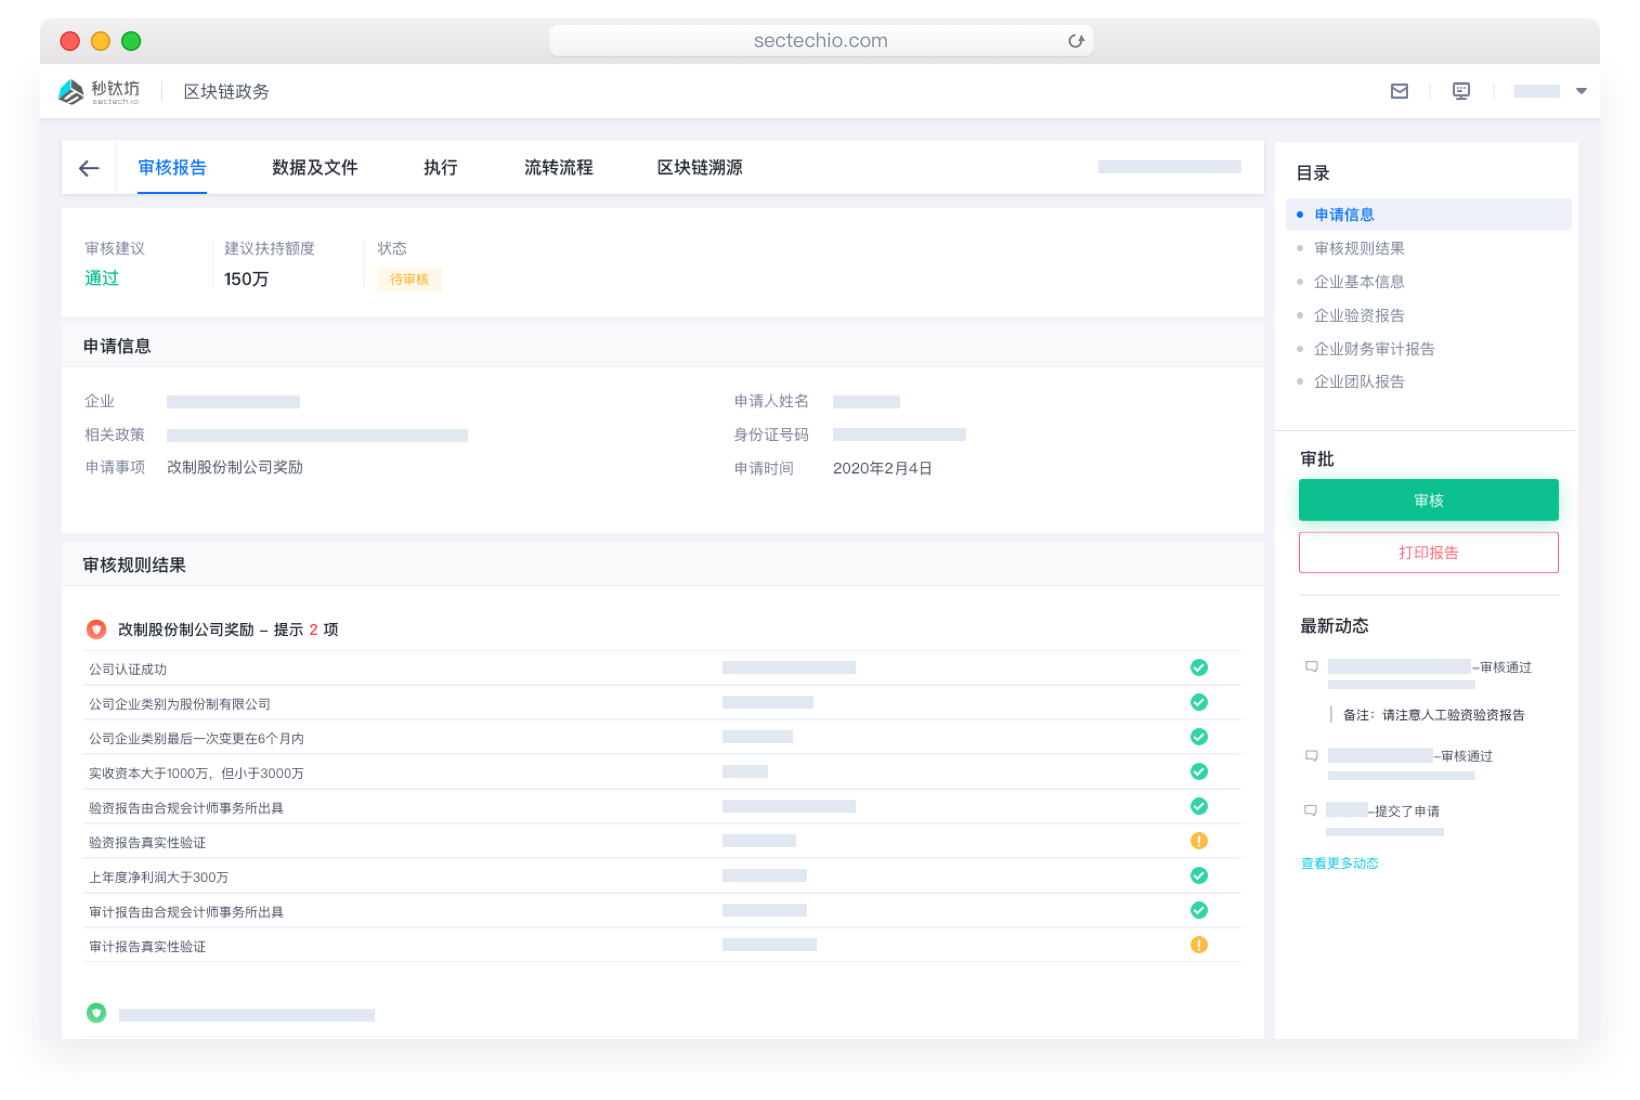Click warning icon for 验资报告真实性验证
This screenshot has width=1640, height=1100.
(x=1199, y=841)
